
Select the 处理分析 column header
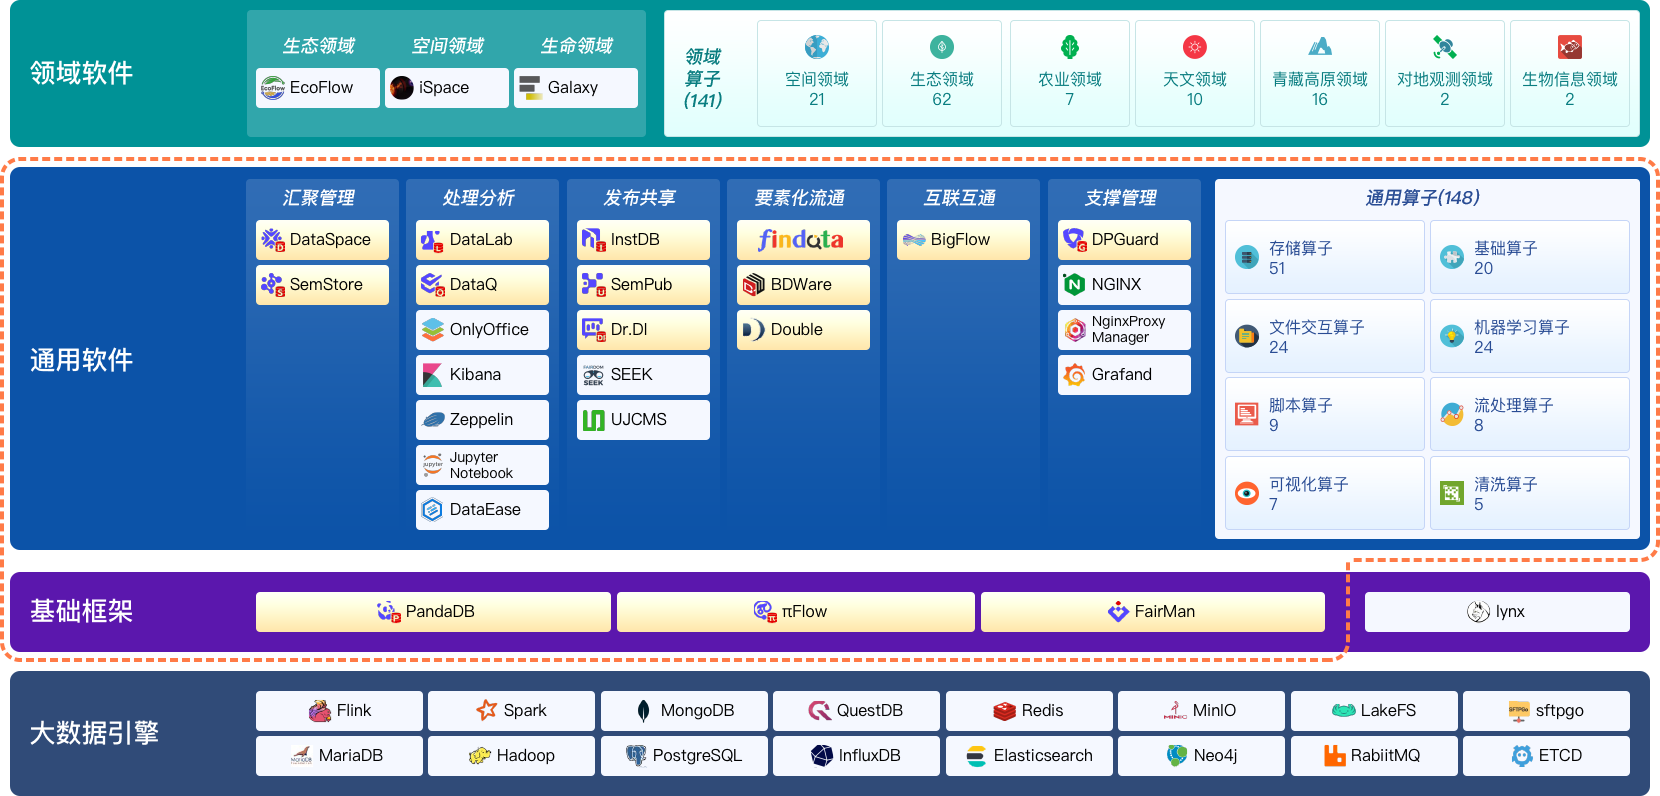479,198
